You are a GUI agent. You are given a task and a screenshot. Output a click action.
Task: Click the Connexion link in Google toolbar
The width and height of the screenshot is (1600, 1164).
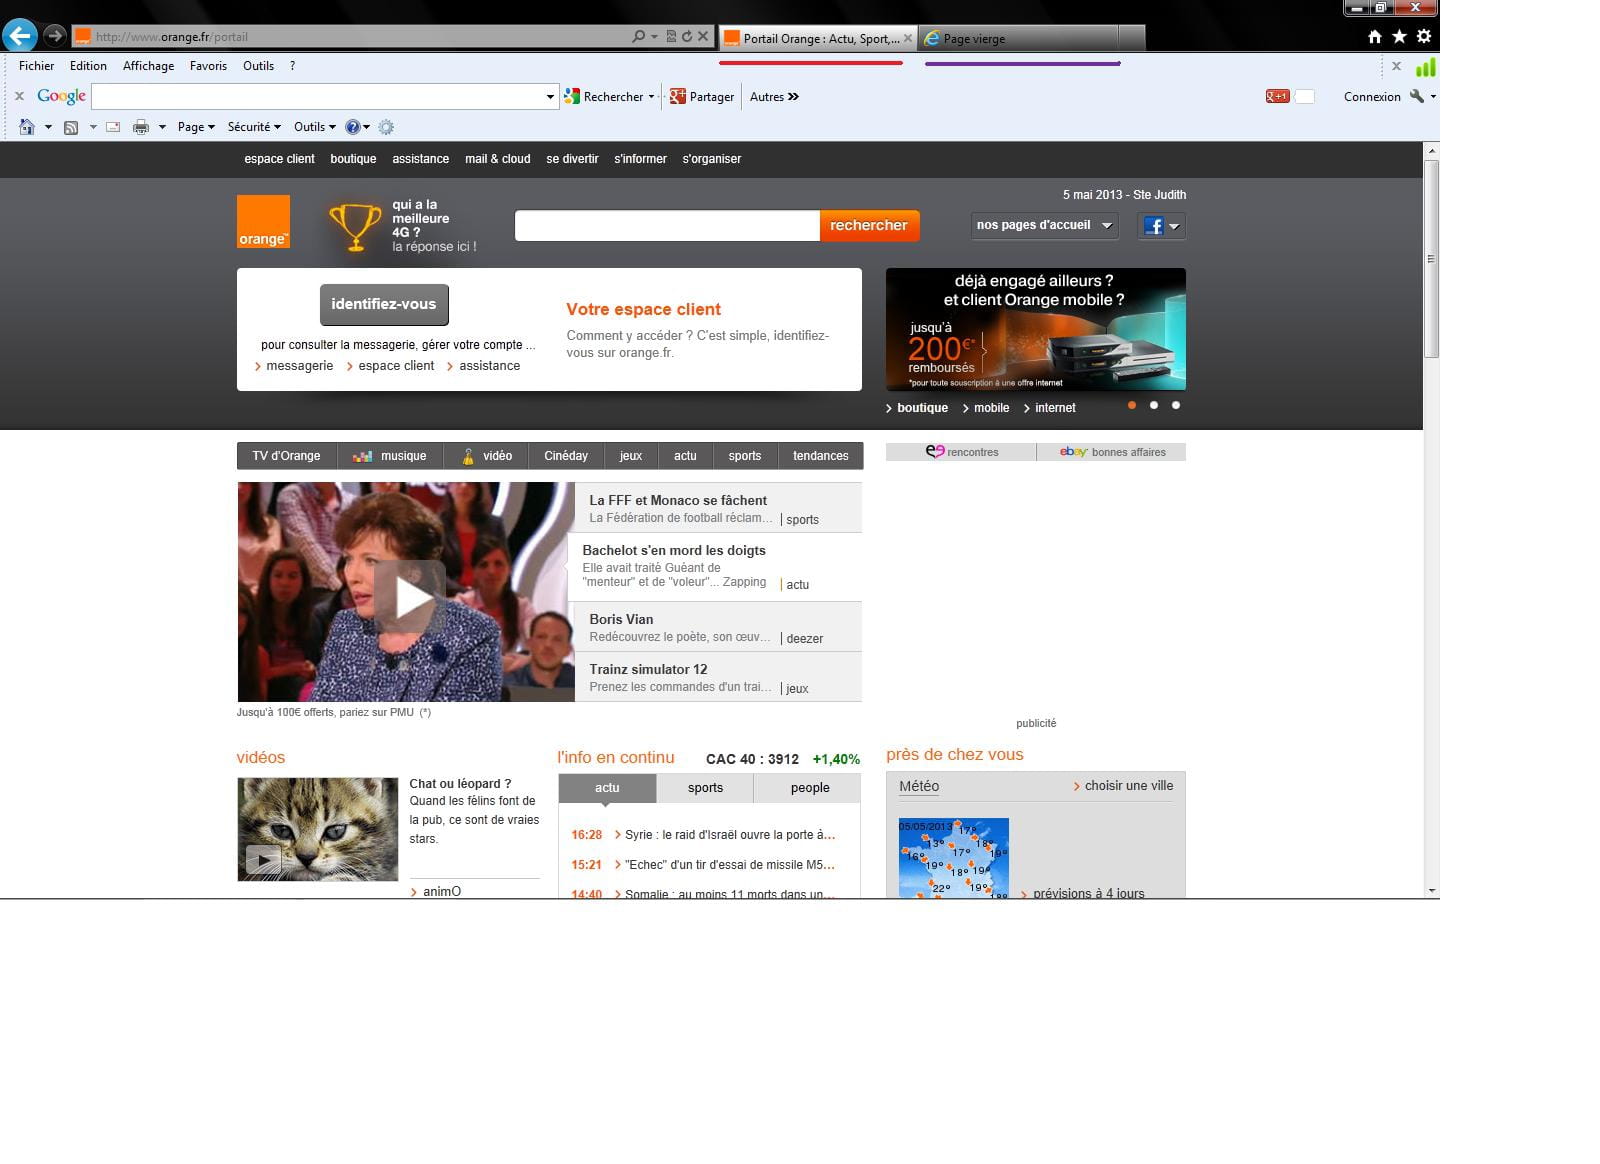pyautogui.click(x=1372, y=97)
